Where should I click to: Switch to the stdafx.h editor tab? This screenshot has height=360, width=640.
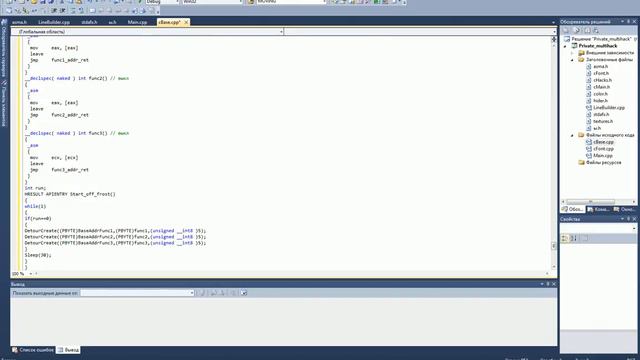tap(89, 22)
